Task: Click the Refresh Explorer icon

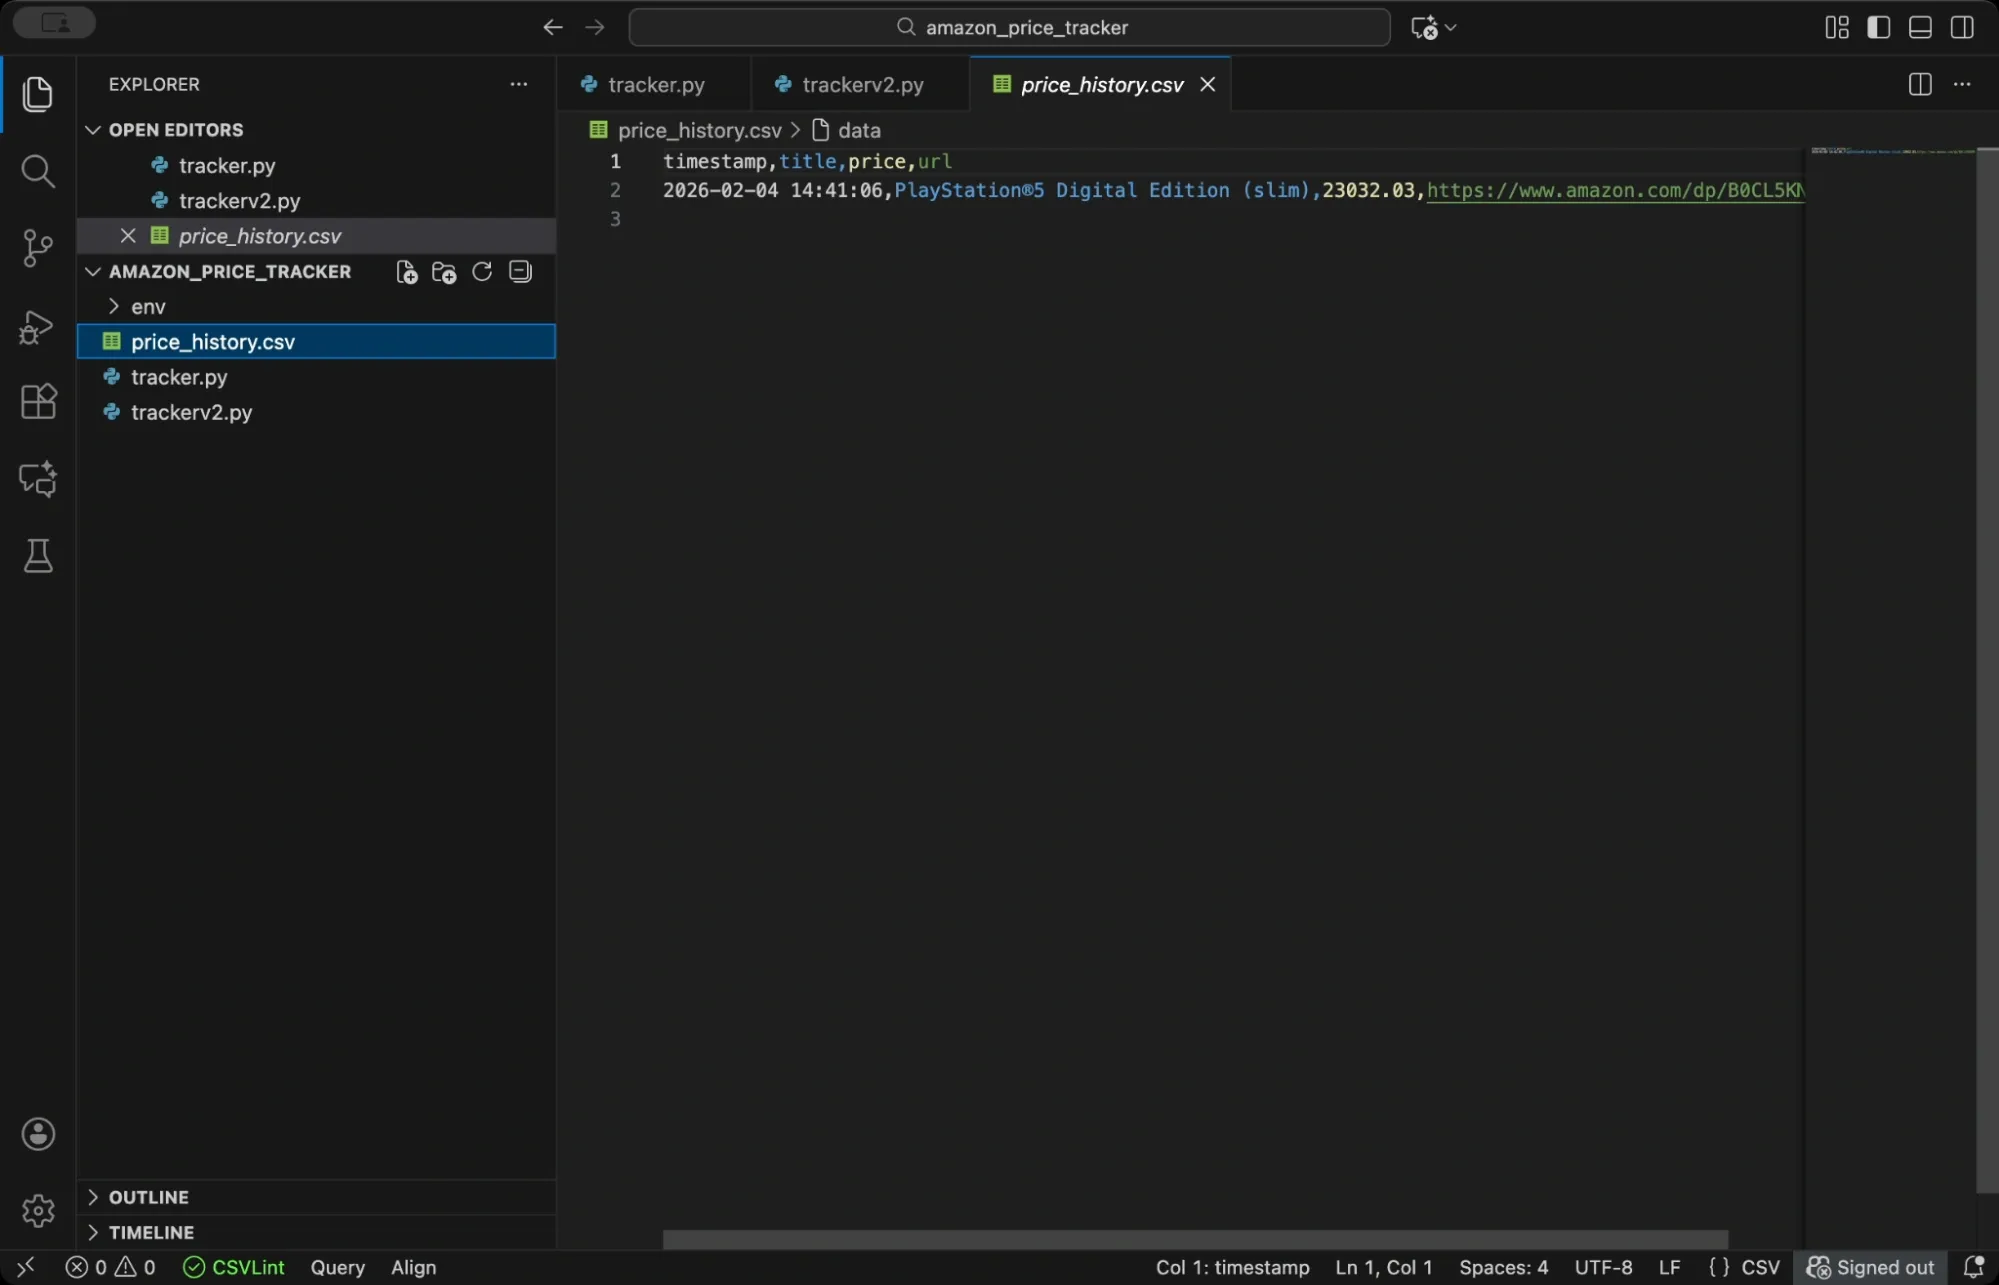Action: coord(482,272)
